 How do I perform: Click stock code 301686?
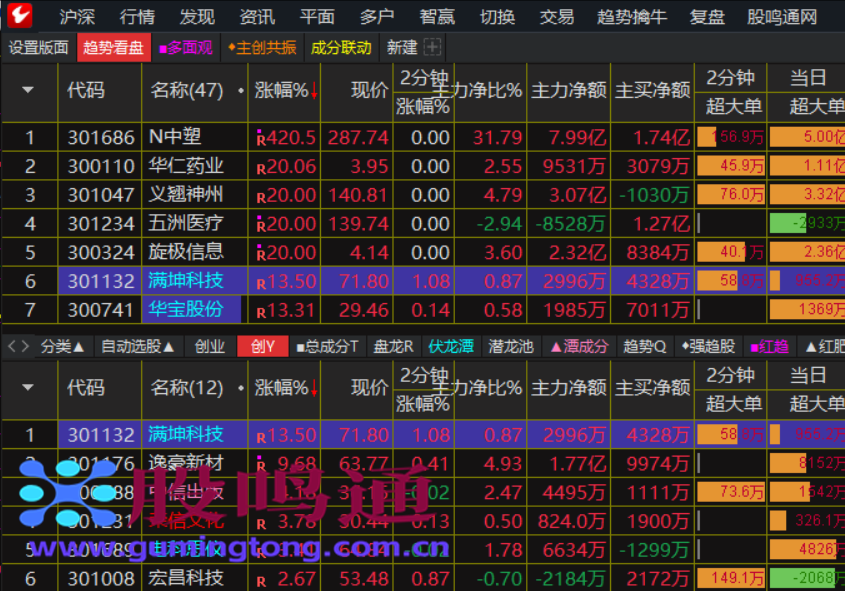pos(101,138)
